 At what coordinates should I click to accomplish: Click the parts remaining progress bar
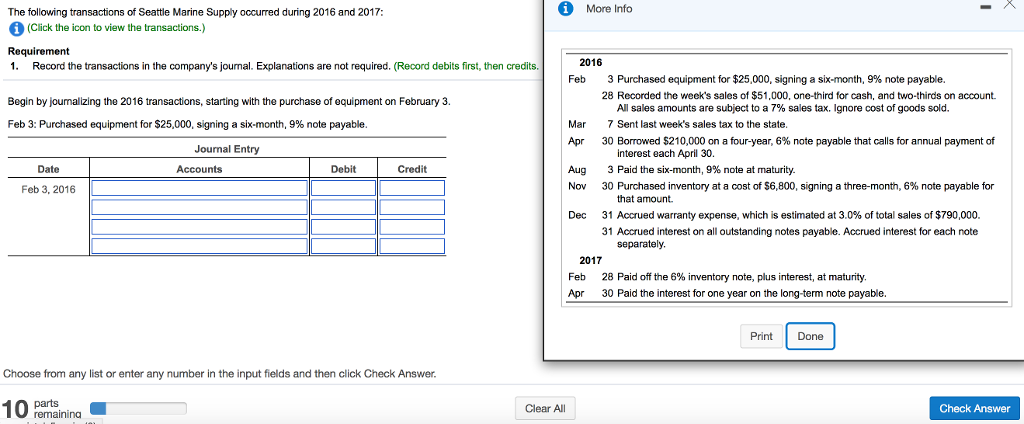[138, 408]
